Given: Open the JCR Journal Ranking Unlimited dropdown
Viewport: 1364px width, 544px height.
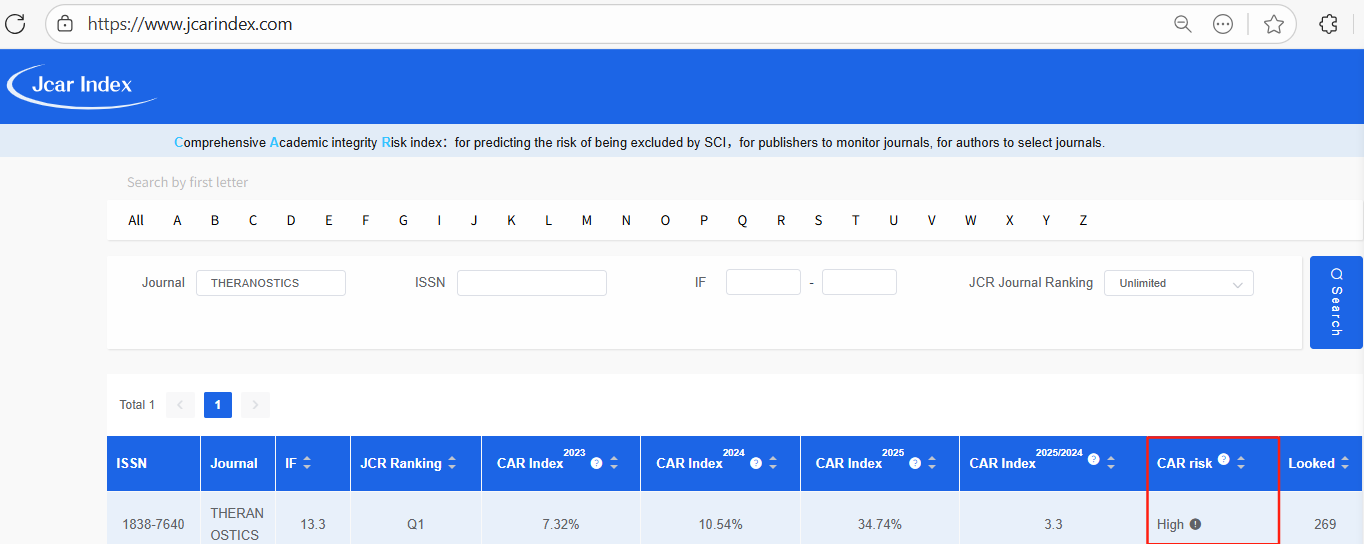Looking at the screenshot, I should 1178,283.
